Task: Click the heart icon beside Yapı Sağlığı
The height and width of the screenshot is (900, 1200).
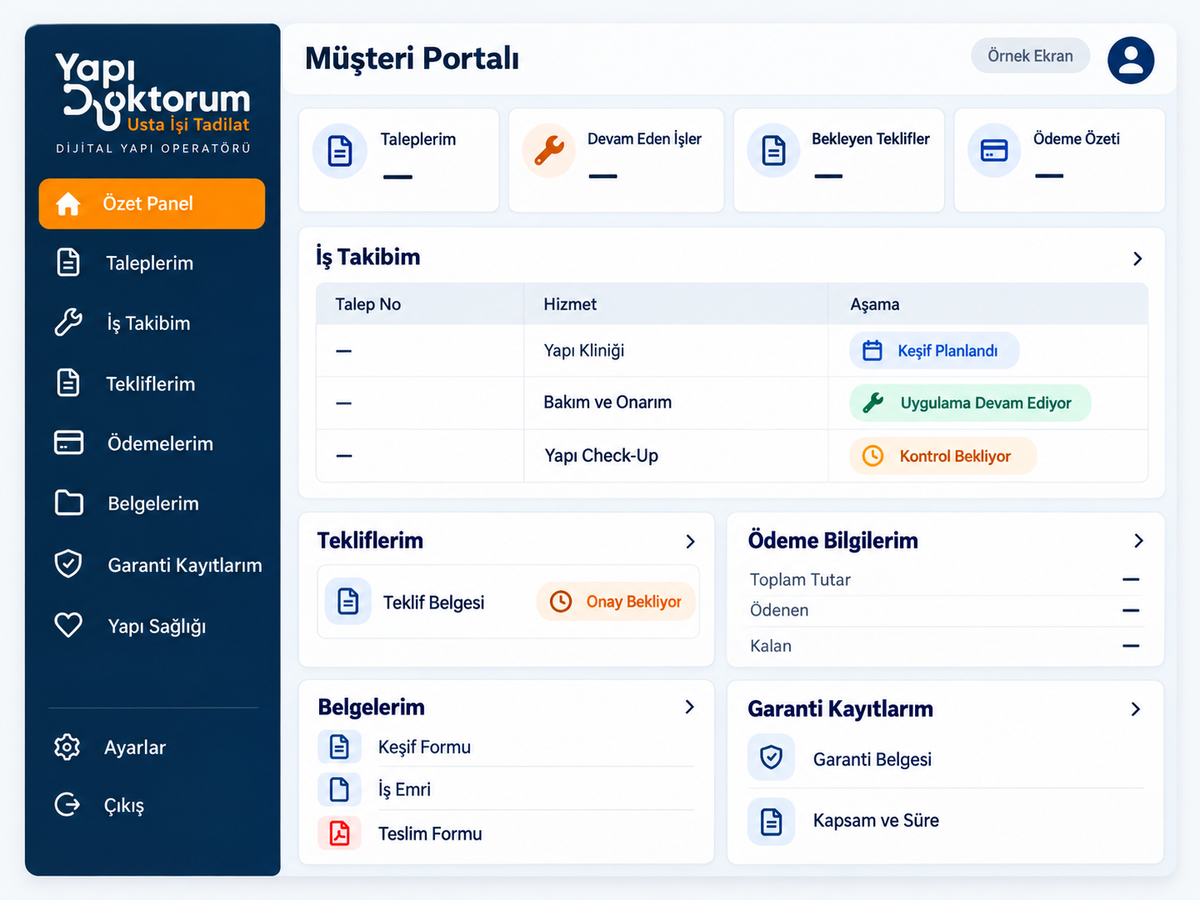Action: tap(68, 626)
